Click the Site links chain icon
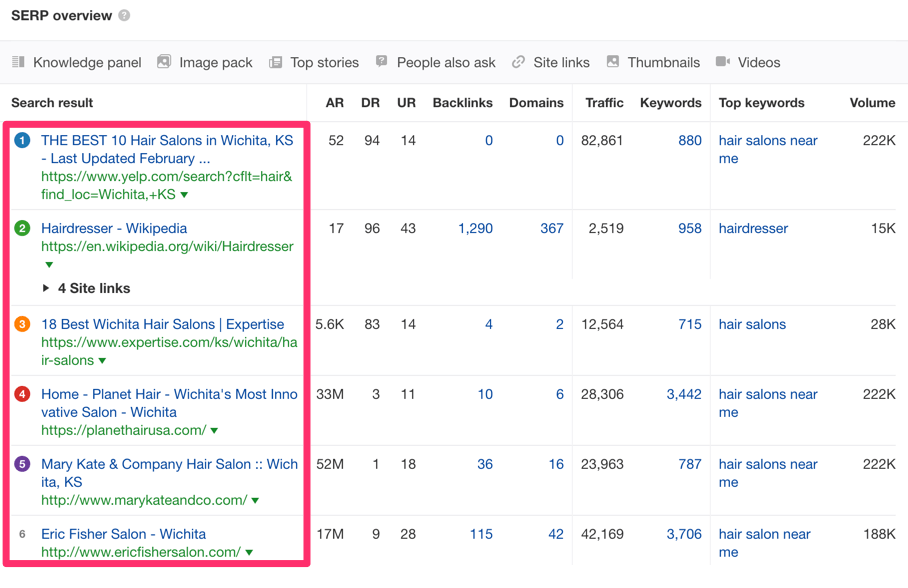Viewport: 908px width, 588px height. [x=518, y=62]
